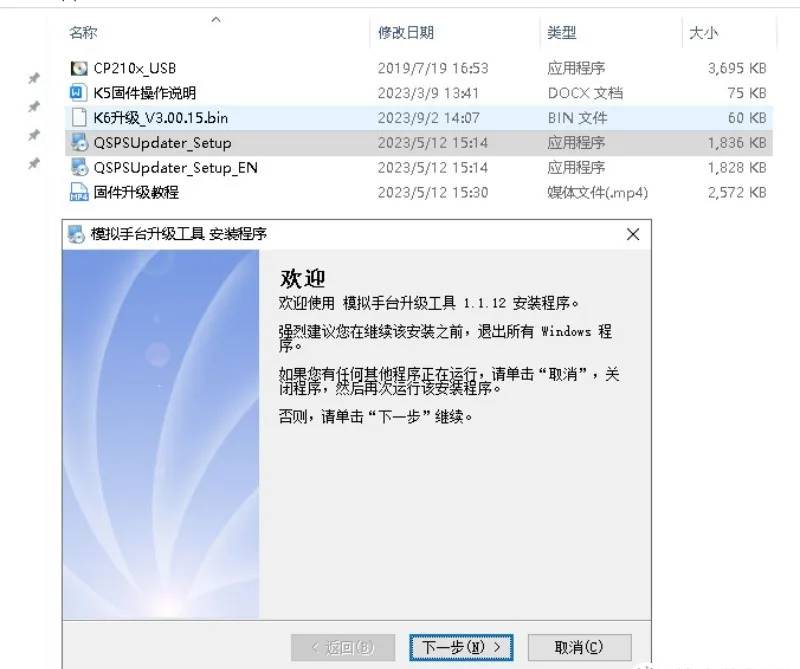Click the pin icon beside the K5固件操作说明 row
800x669 pixels.
(x=34, y=107)
